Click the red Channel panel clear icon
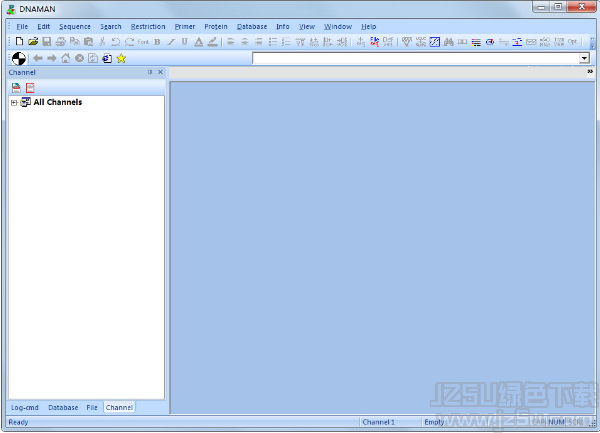The image size is (600, 433). (x=30, y=88)
